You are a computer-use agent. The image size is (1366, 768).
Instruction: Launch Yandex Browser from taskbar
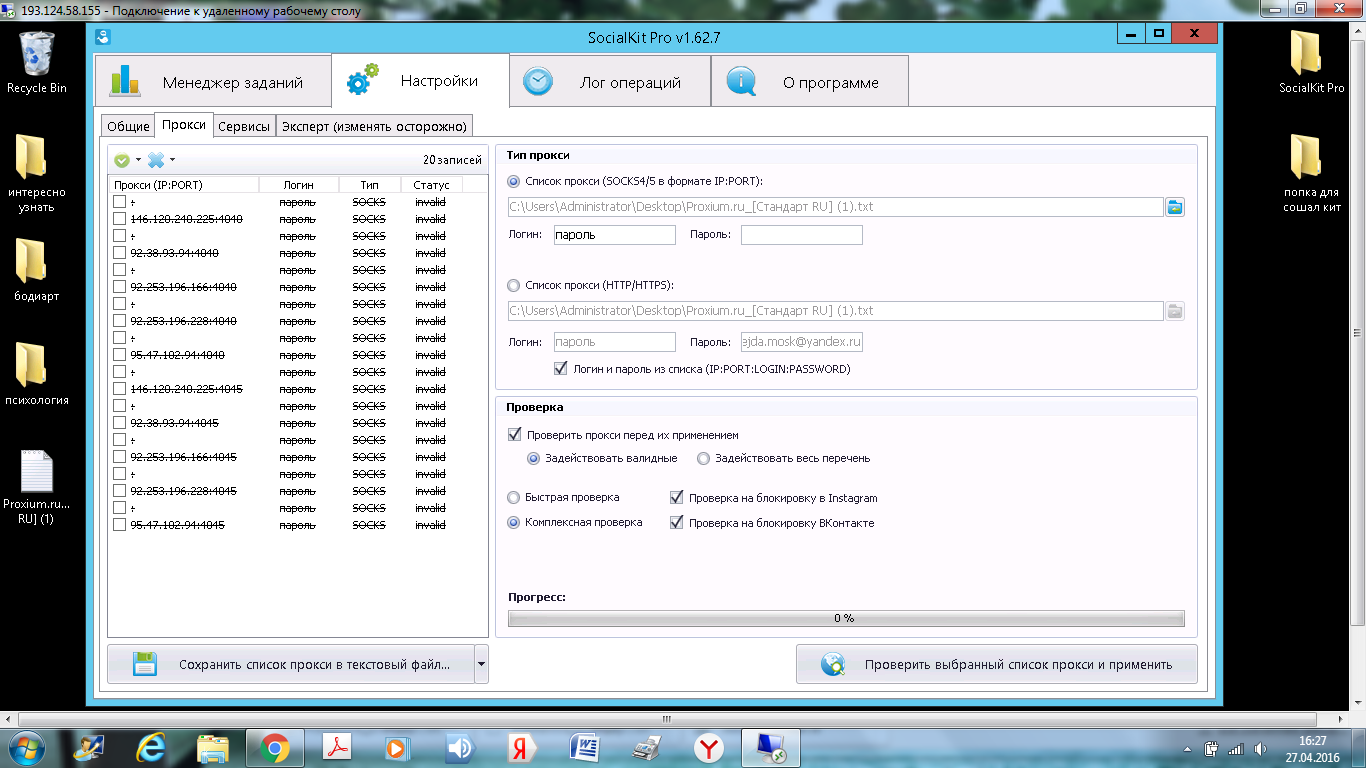point(709,747)
